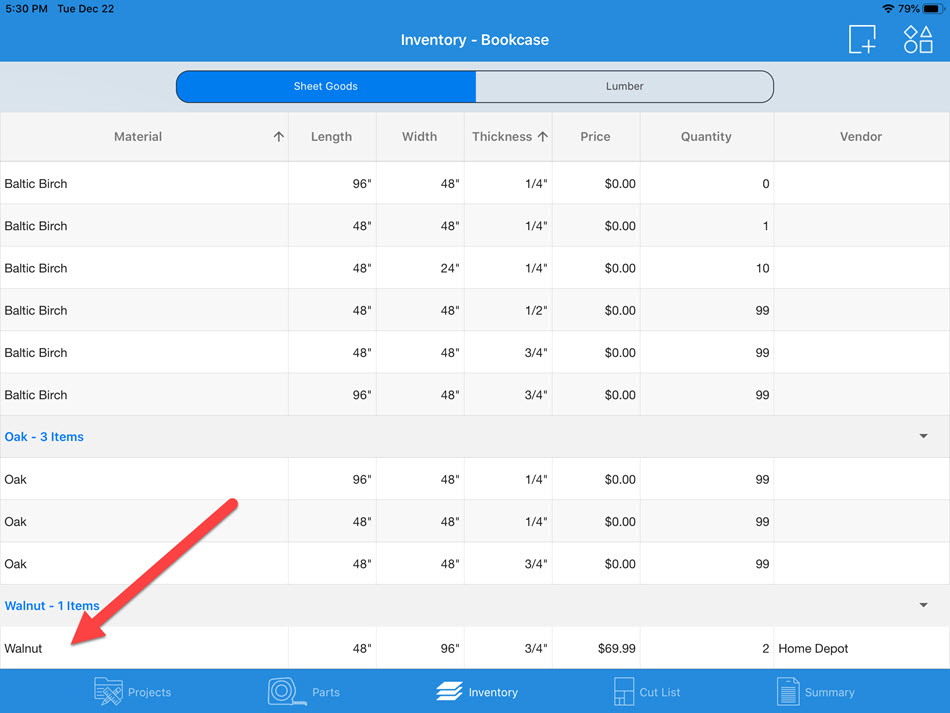This screenshot has height=713, width=950.
Task: Select the Inventory stacked sheets icon
Action: click(449, 691)
